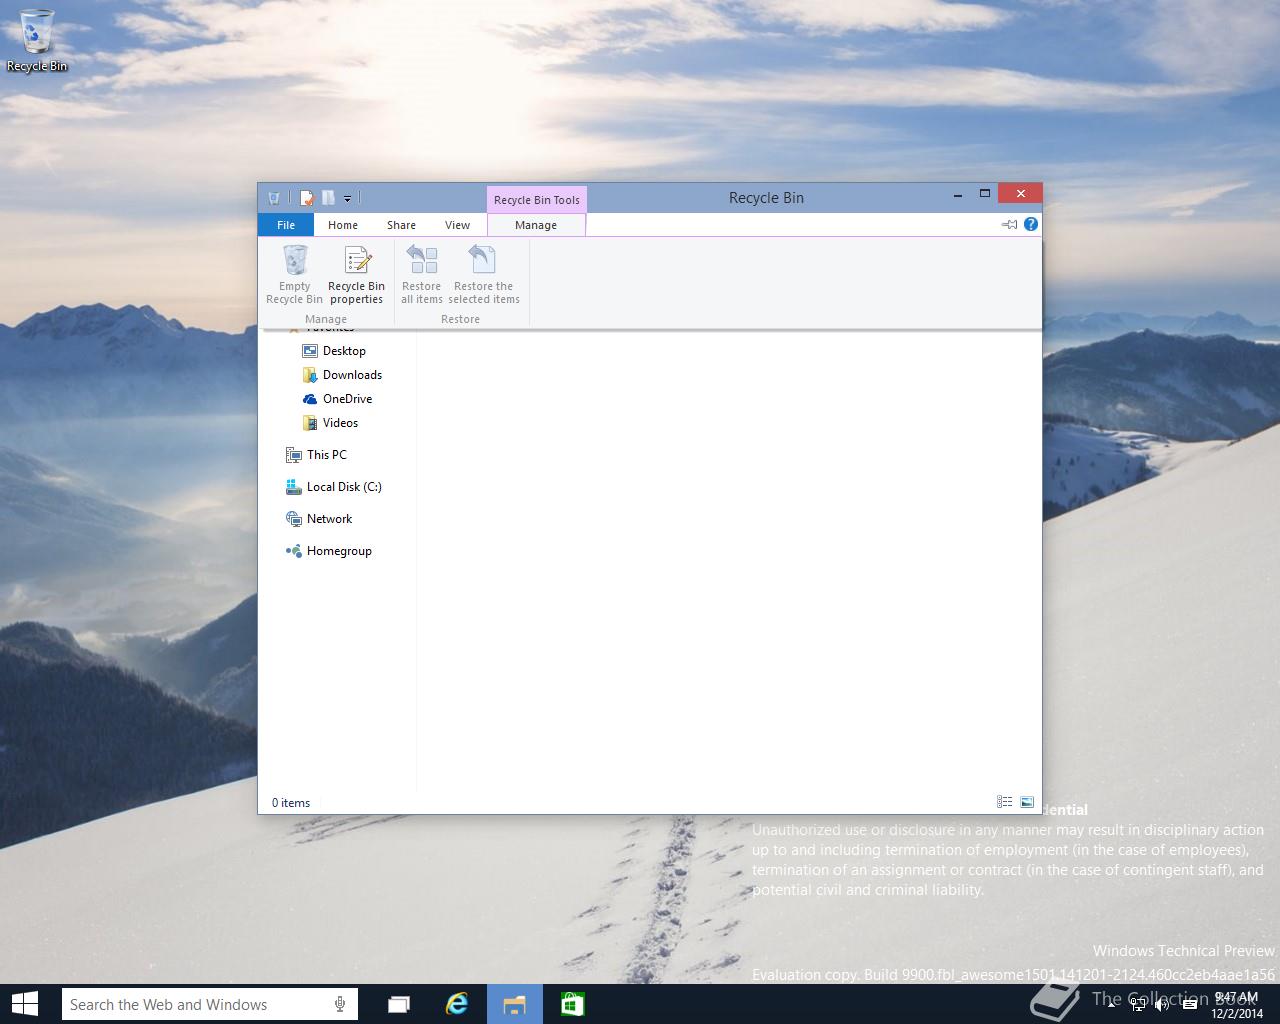Open the Store app from taskbar
The height and width of the screenshot is (1024, 1280).
coord(572,1004)
